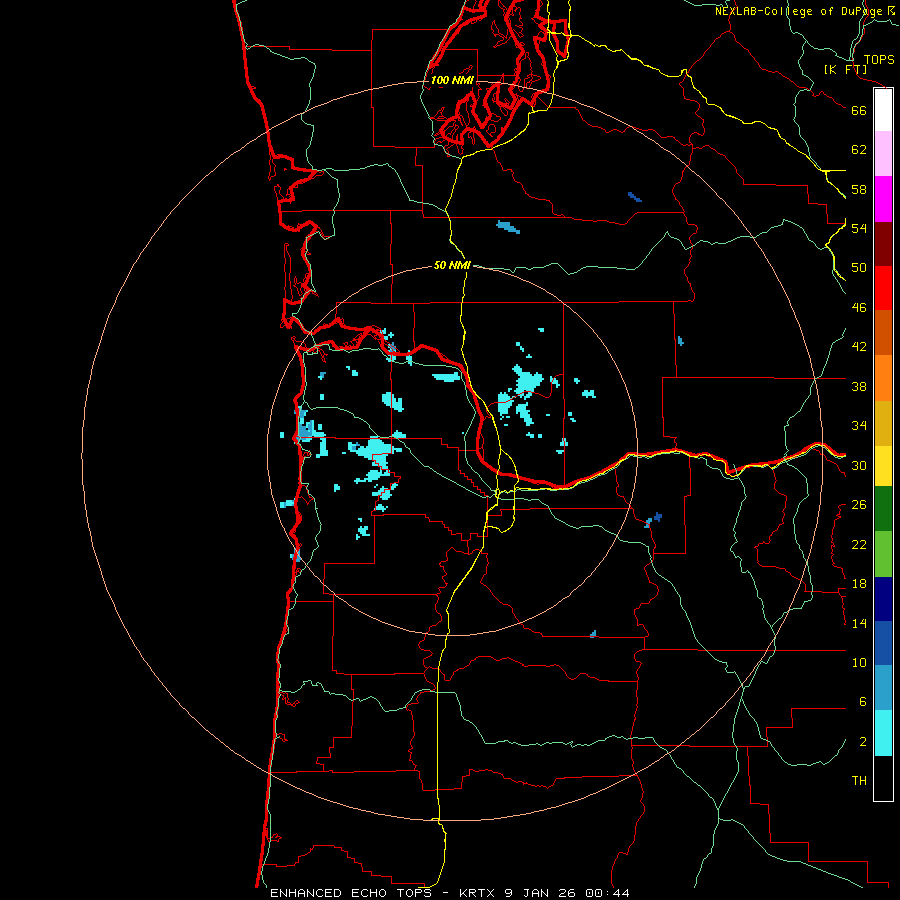This screenshot has width=900, height=900.
Task: Click the 62 legend value
Action: pyautogui.click(x=859, y=150)
